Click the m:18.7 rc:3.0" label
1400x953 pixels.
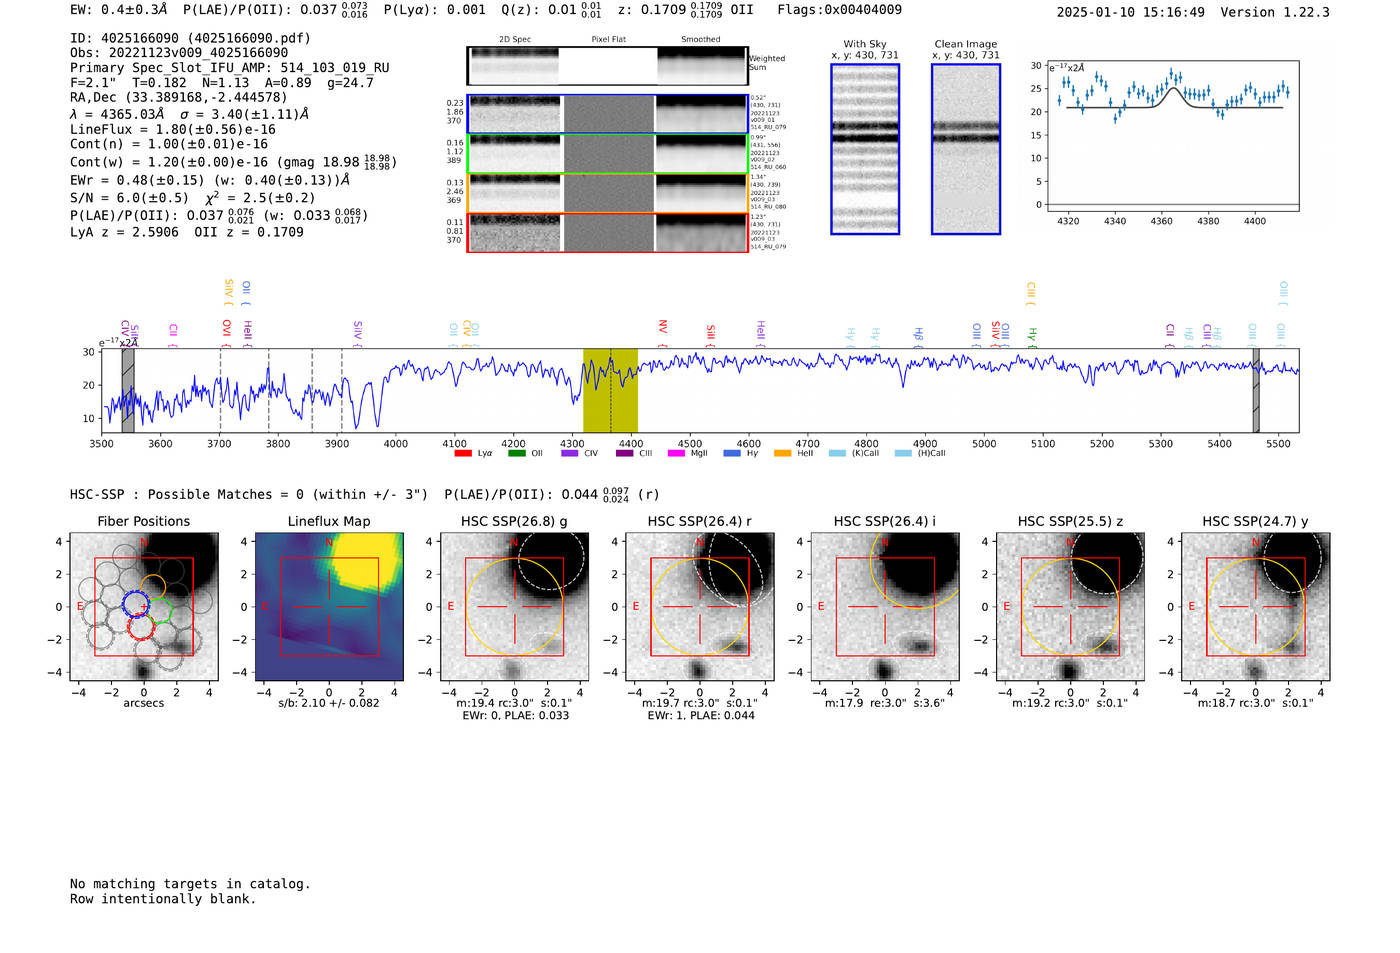(x=1256, y=703)
